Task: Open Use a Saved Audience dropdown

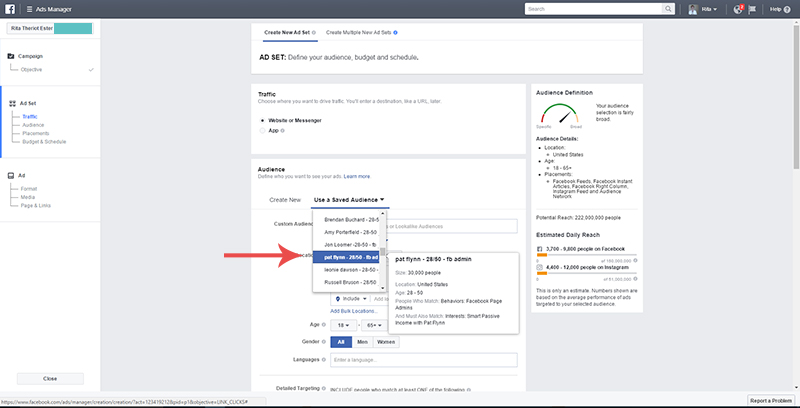Action: (x=349, y=200)
